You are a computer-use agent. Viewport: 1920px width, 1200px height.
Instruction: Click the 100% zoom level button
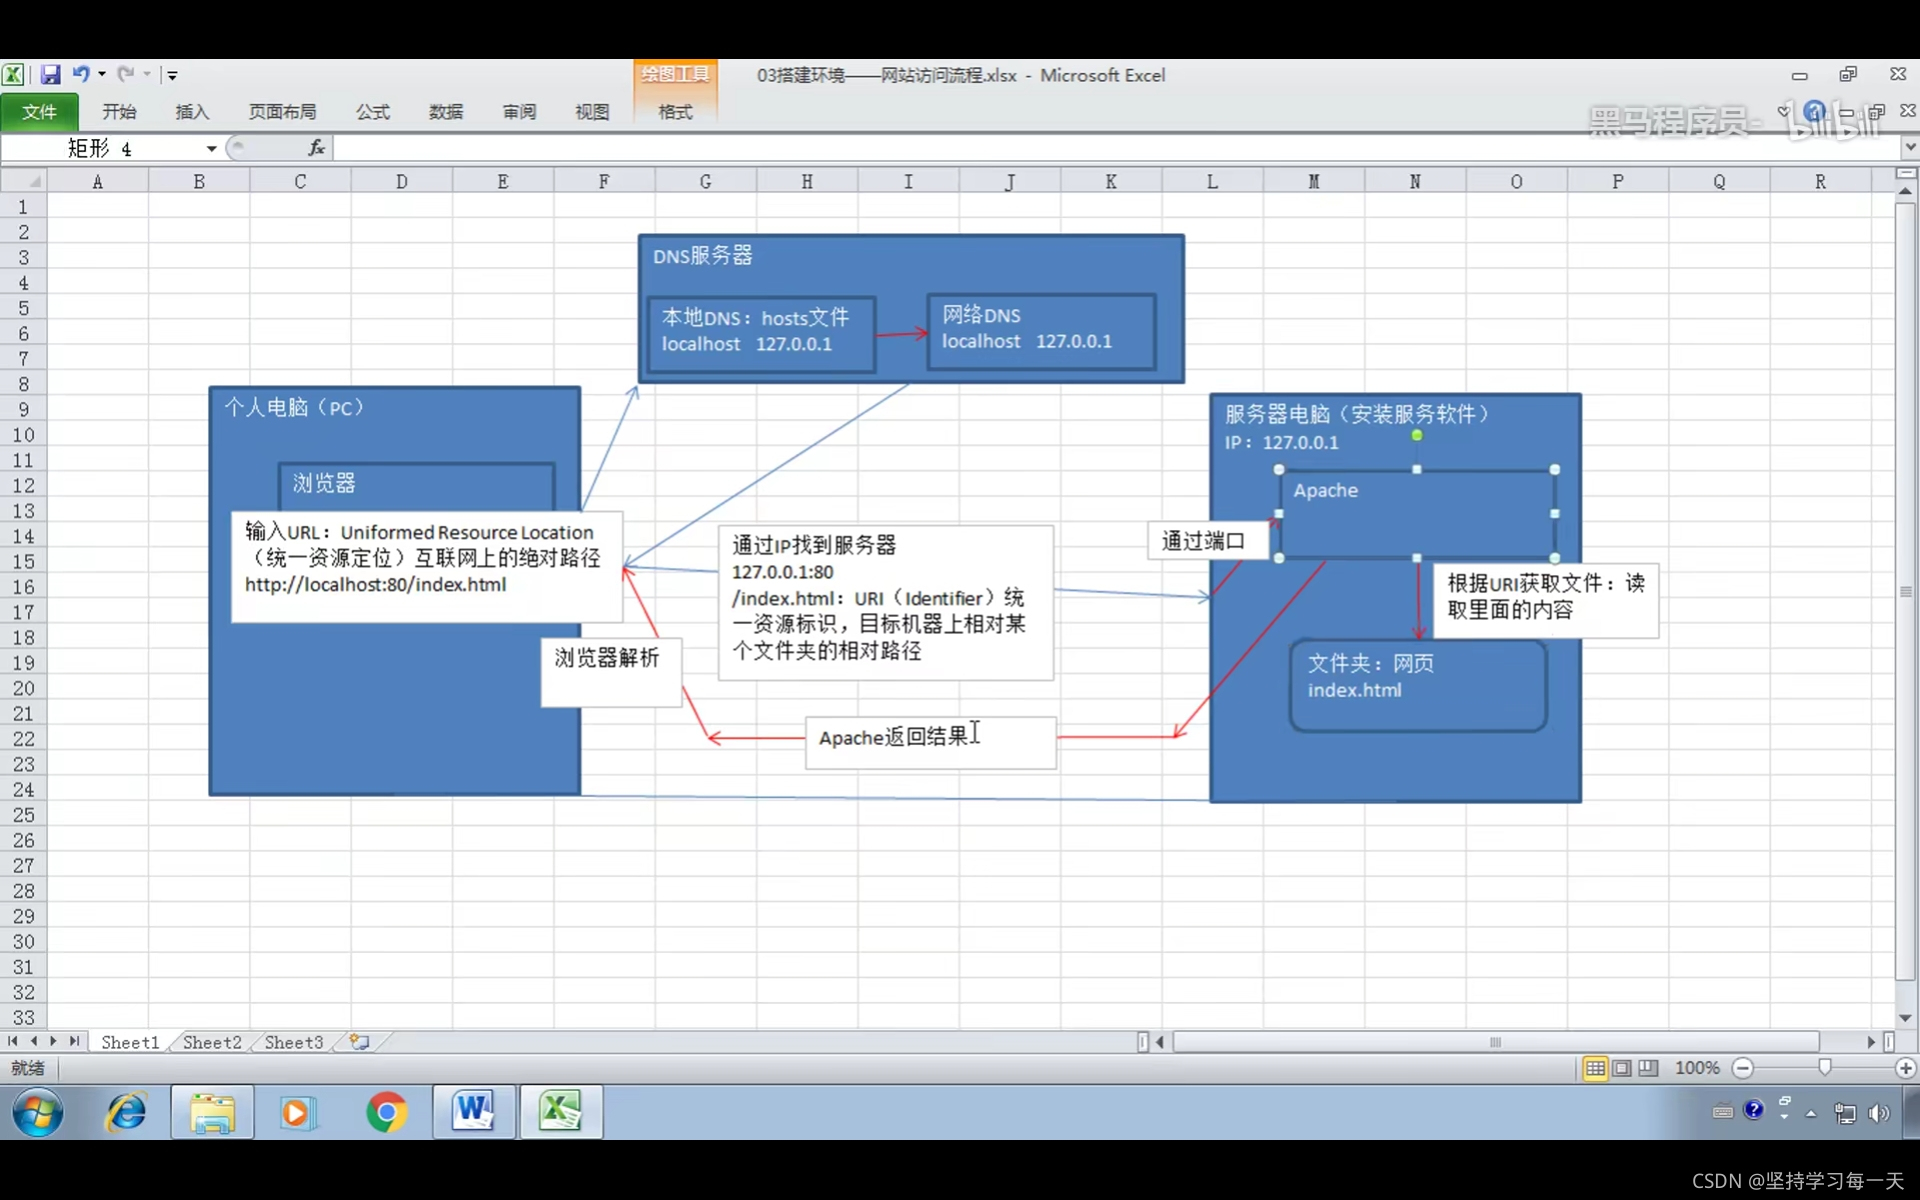[x=1697, y=1068]
